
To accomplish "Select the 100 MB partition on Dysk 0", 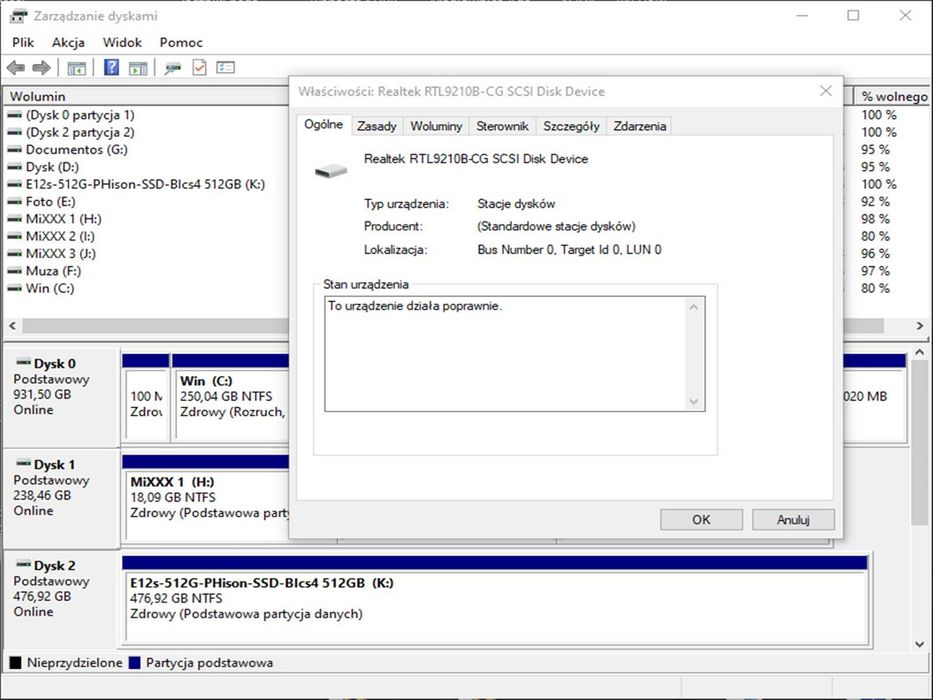I will tap(146, 397).
